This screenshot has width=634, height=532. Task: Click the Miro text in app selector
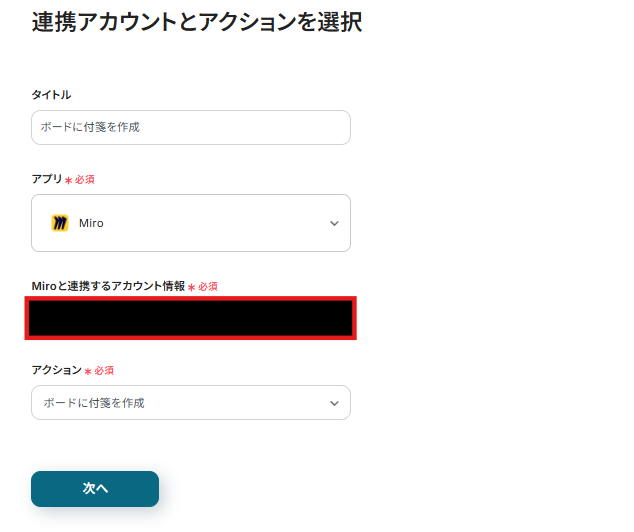[x=91, y=223]
